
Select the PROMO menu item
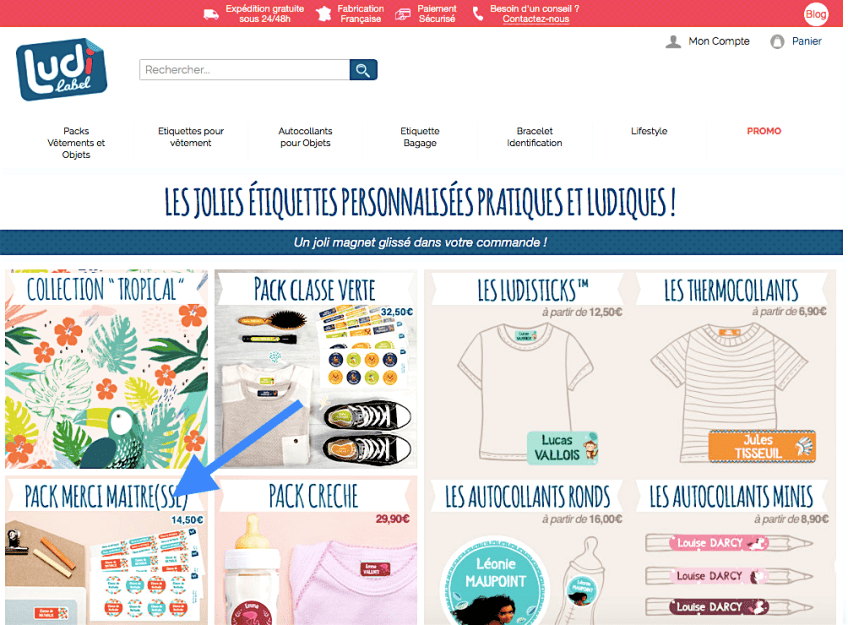coord(764,131)
